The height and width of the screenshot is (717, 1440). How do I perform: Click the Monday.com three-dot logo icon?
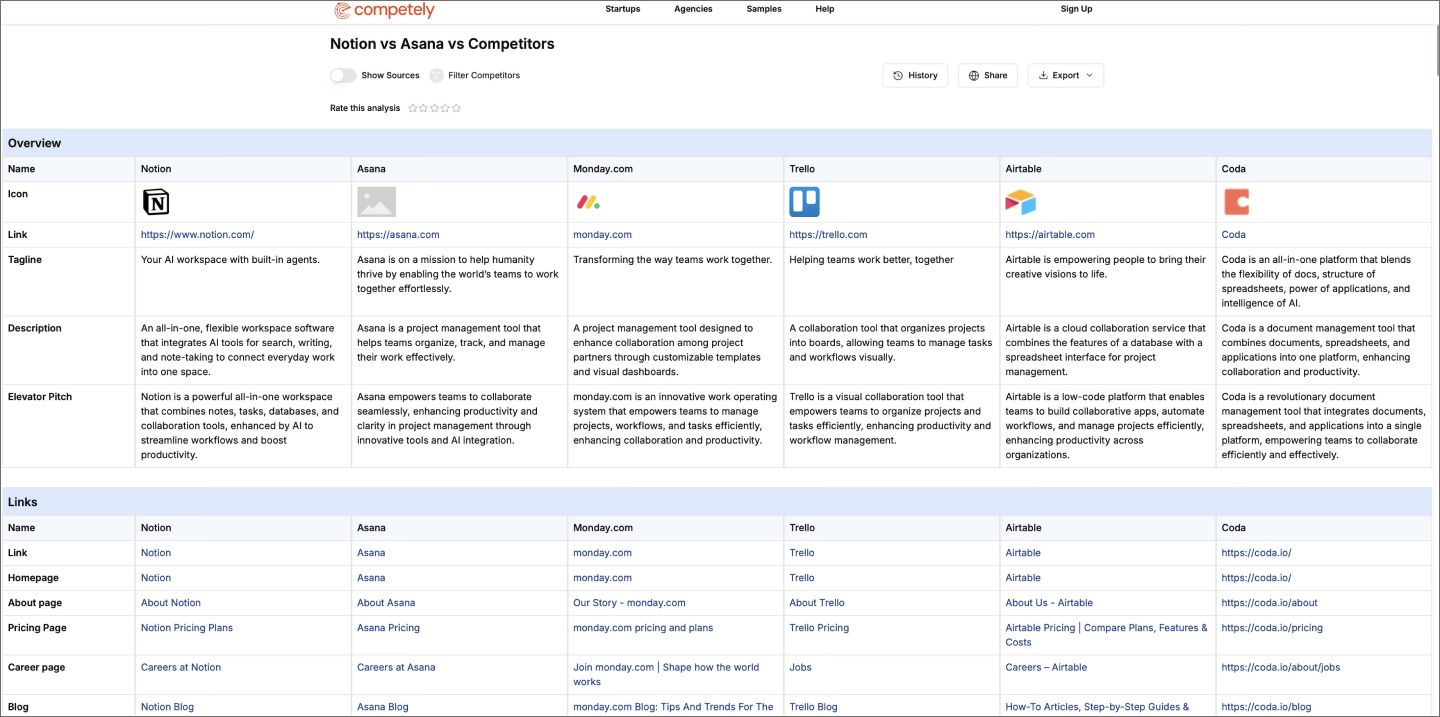(588, 201)
